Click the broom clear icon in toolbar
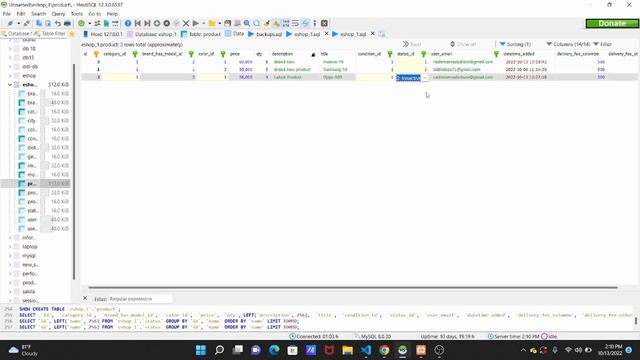Viewport: 640px width, 360px height. [x=267, y=24]
